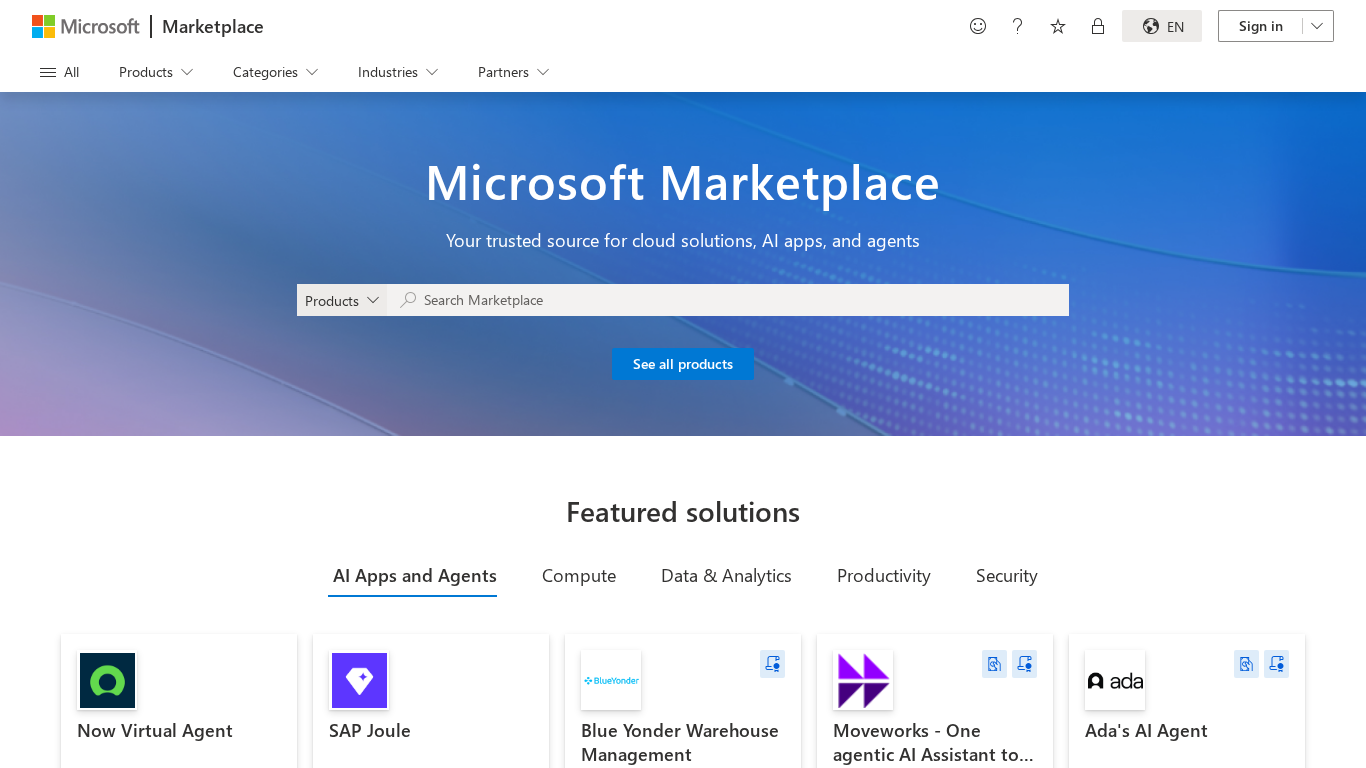Image resolution: width=1366 pixels, height=768 pixels.
Task: Switch to Data & Analytics tab
Action: click(x=726, y=576)
